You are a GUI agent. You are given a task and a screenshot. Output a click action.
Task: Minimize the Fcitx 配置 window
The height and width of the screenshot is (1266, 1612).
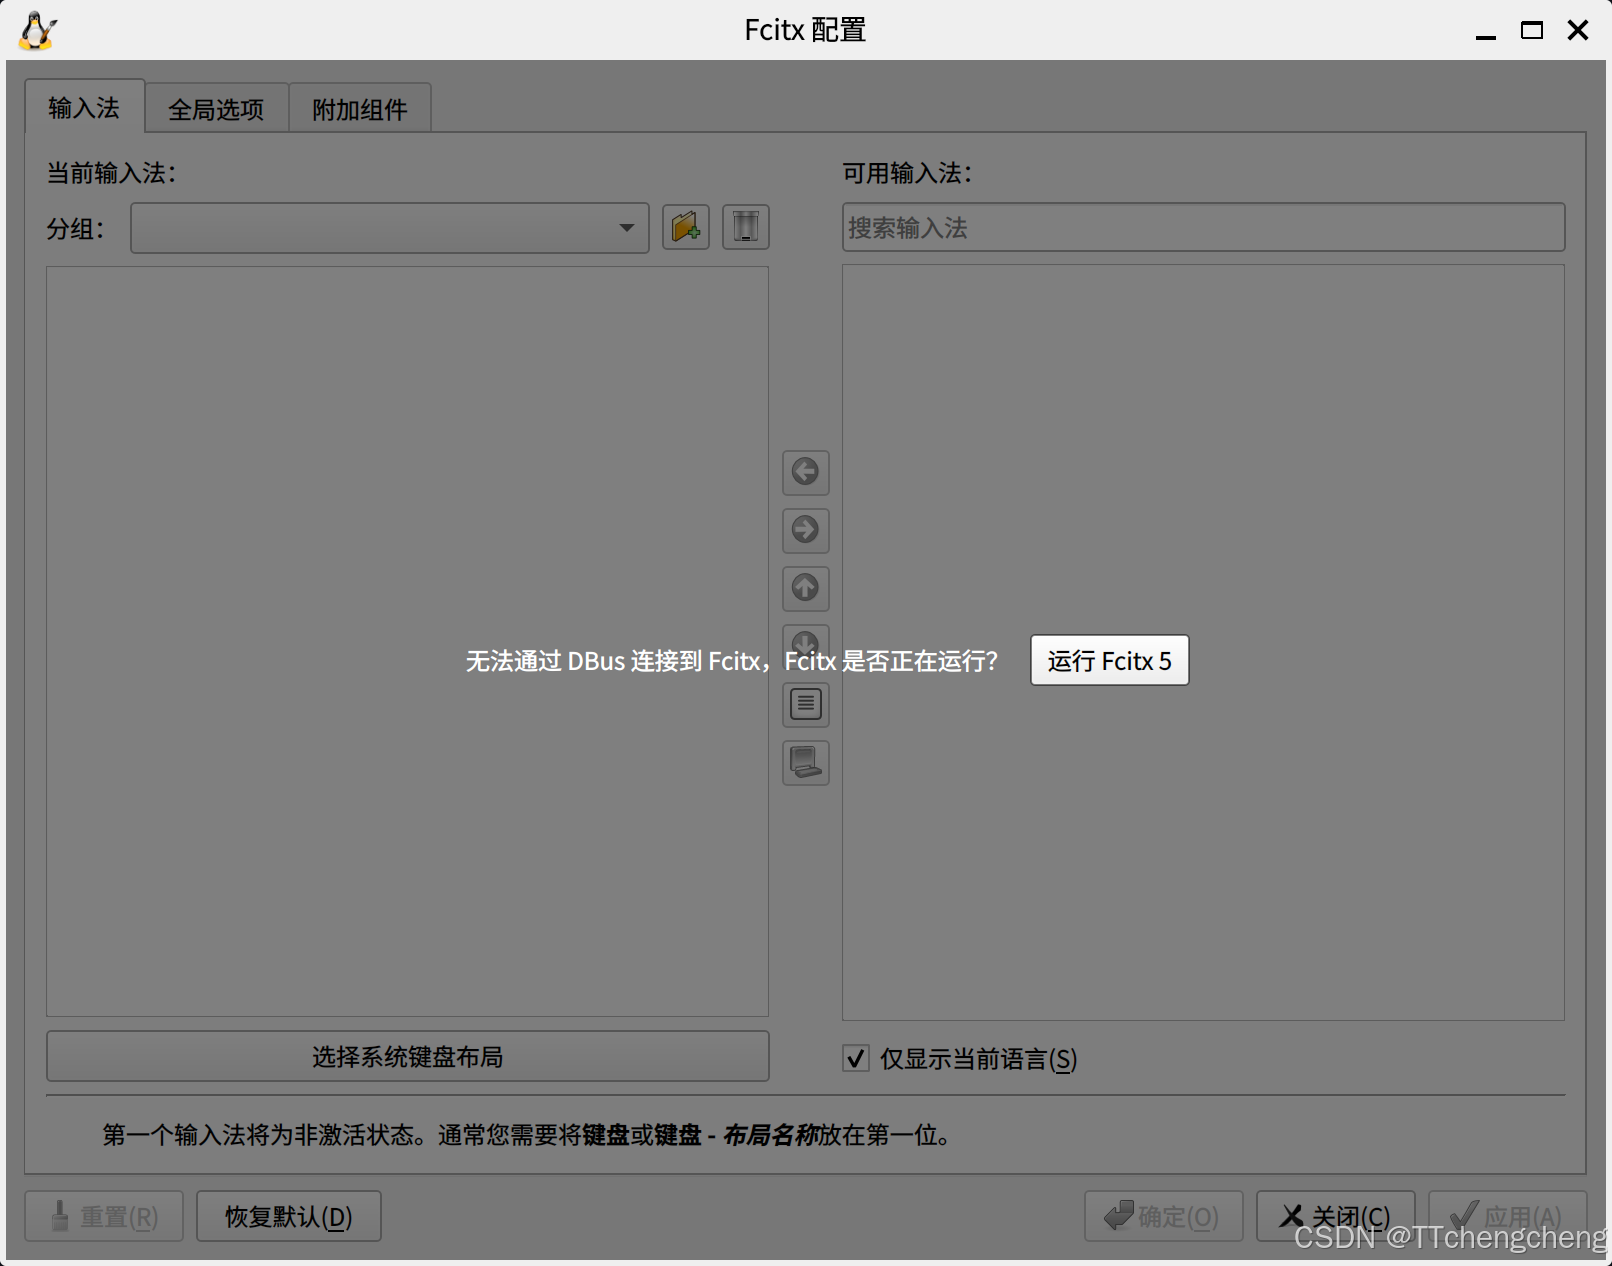pos(1485,32)
